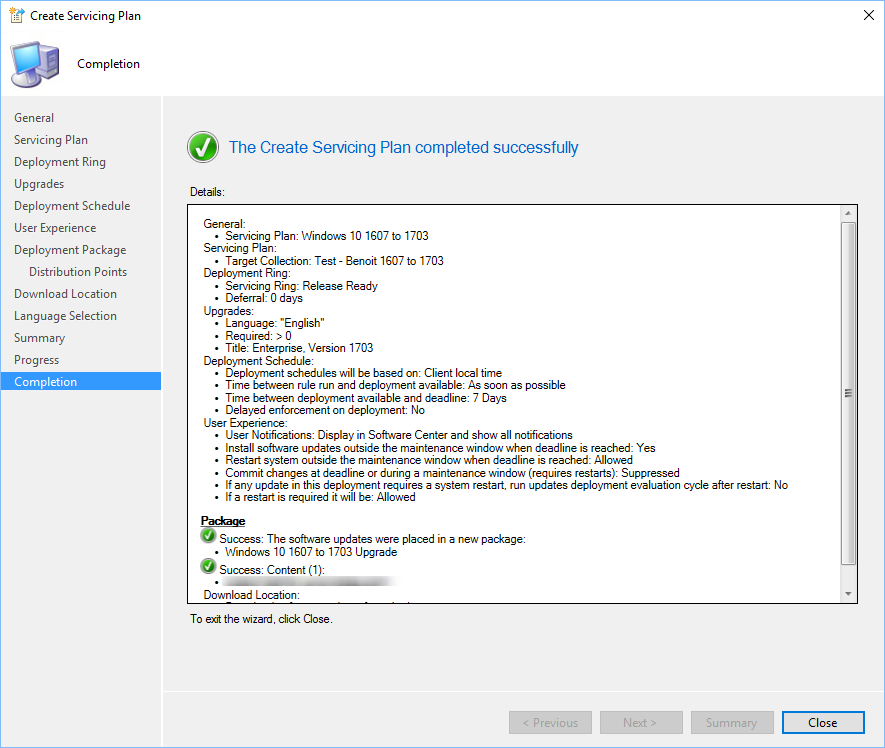Click 'Deferral: 0 days' line

[x=264, y=298]
